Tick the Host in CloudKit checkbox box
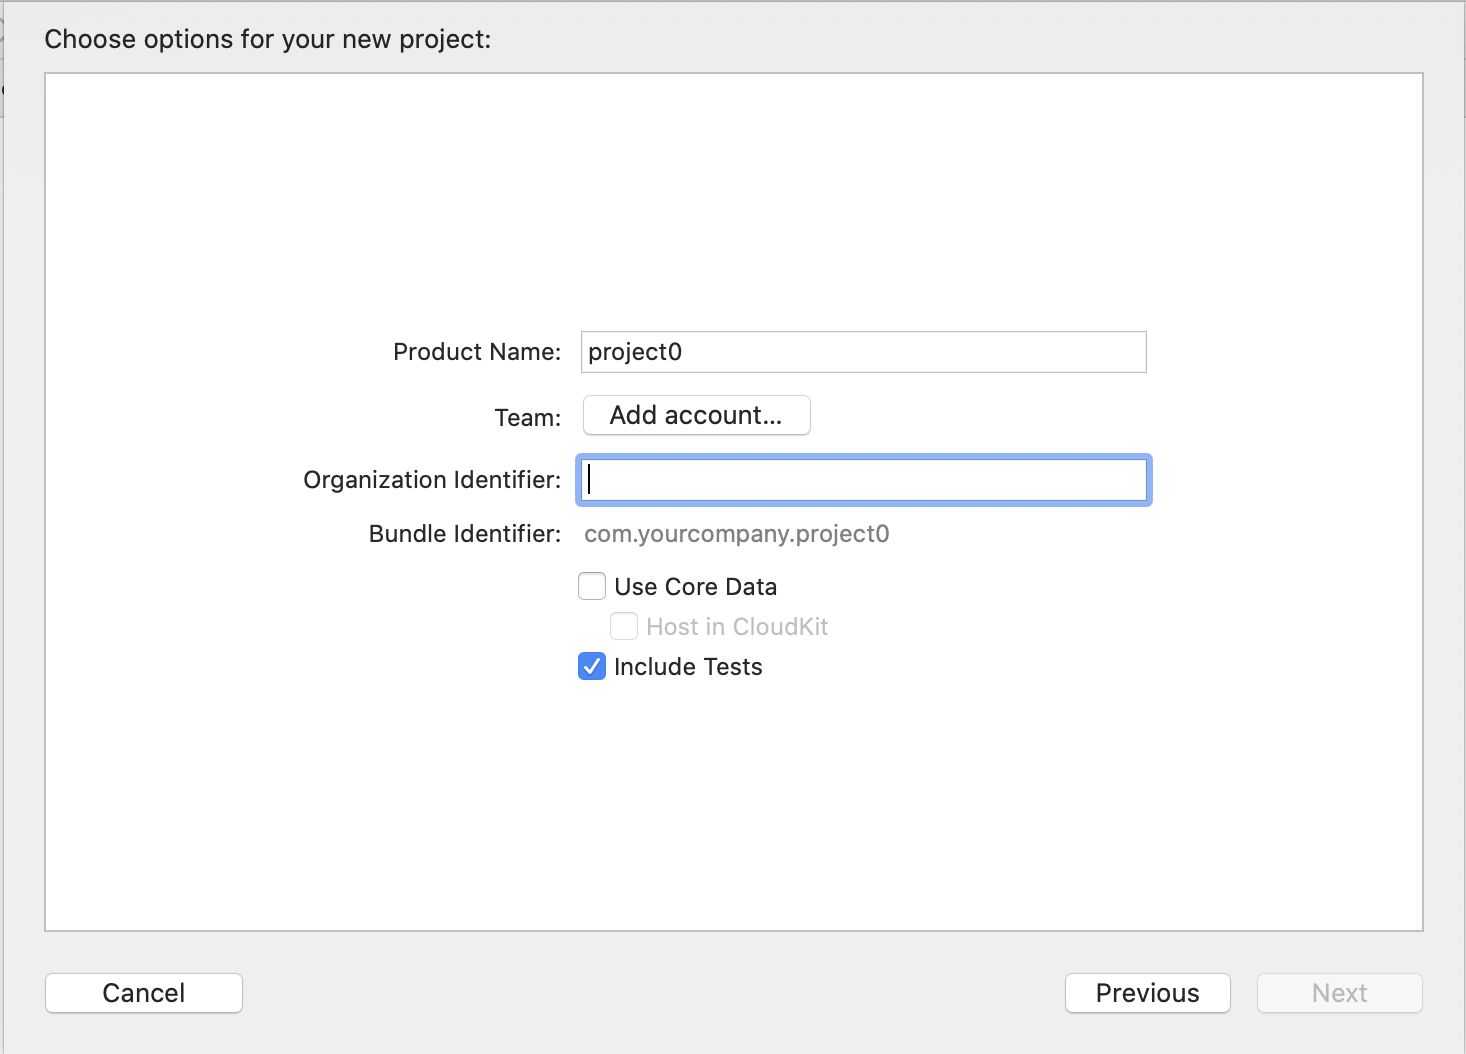The image size is (1466, 1054). (x=624, y=626)
